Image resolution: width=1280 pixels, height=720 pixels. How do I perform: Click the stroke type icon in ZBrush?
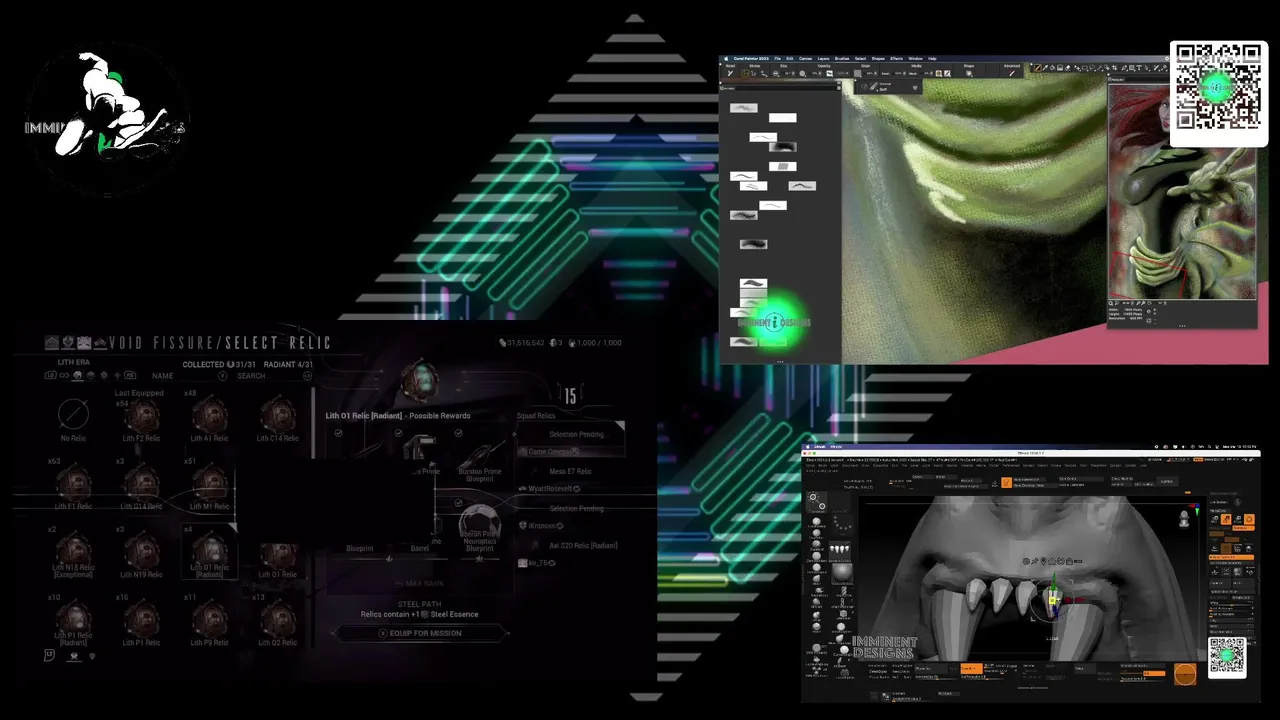pyautogui.click(x=841, y=522)
